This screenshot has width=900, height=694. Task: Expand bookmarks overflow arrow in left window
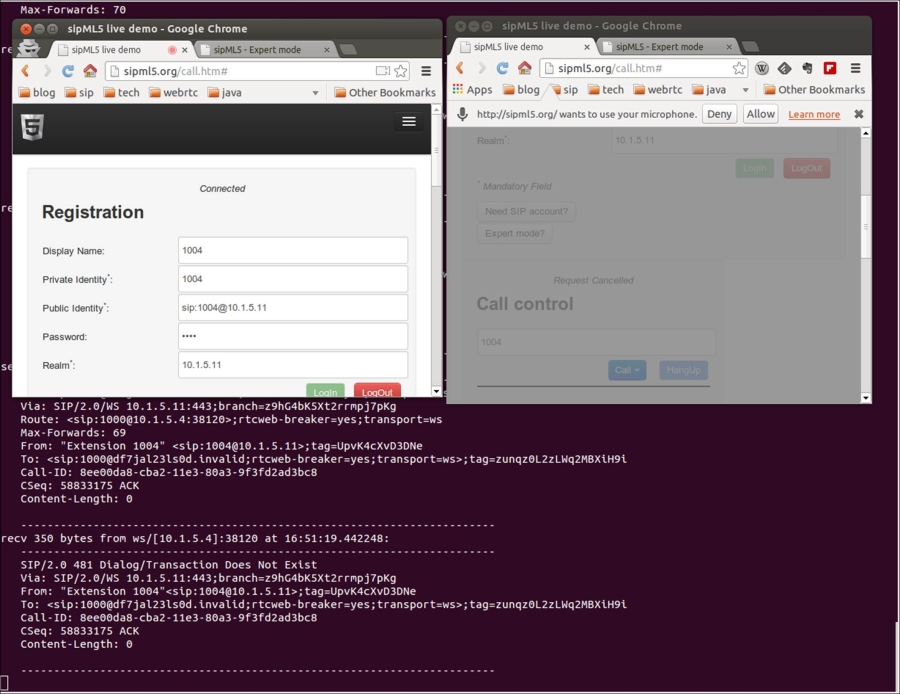[316, 93]
